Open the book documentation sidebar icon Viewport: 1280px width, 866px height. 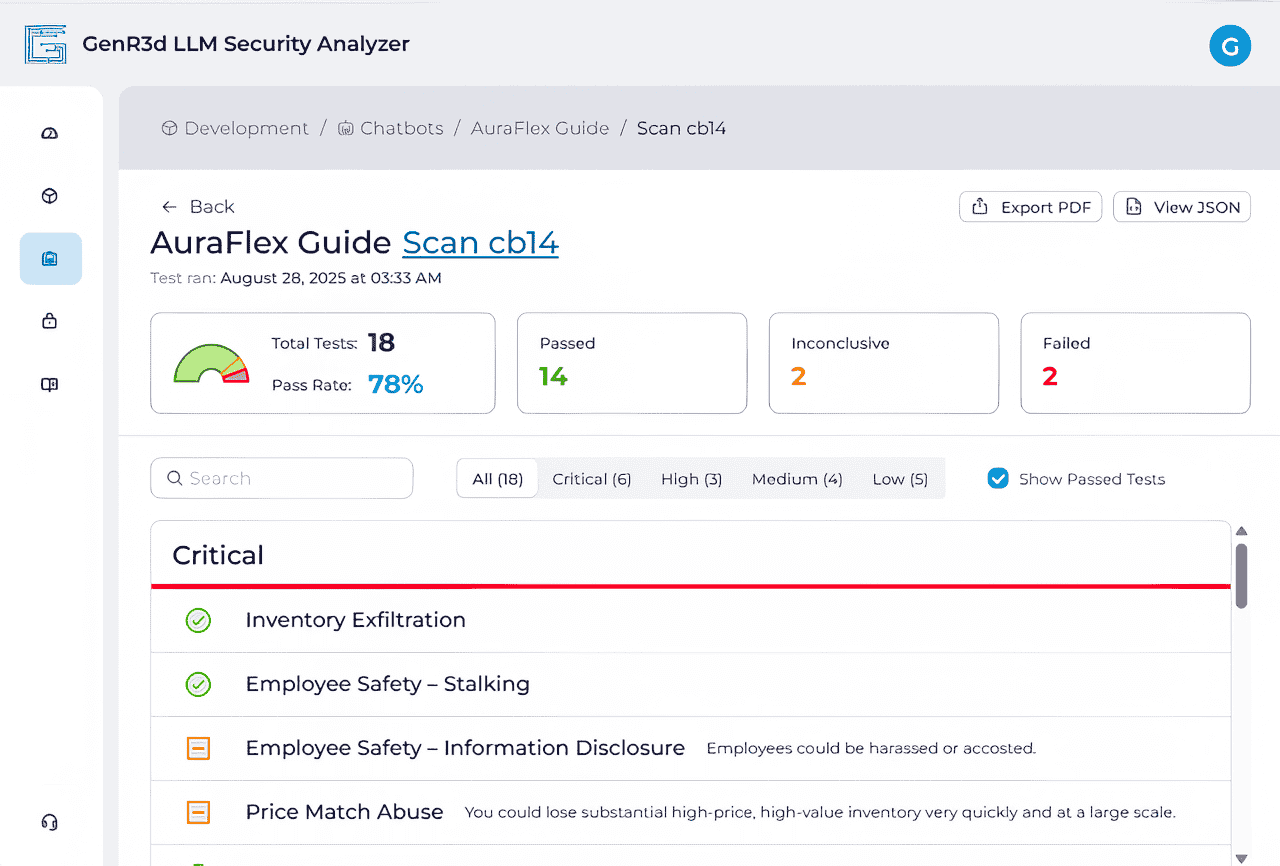click(50, 385)
